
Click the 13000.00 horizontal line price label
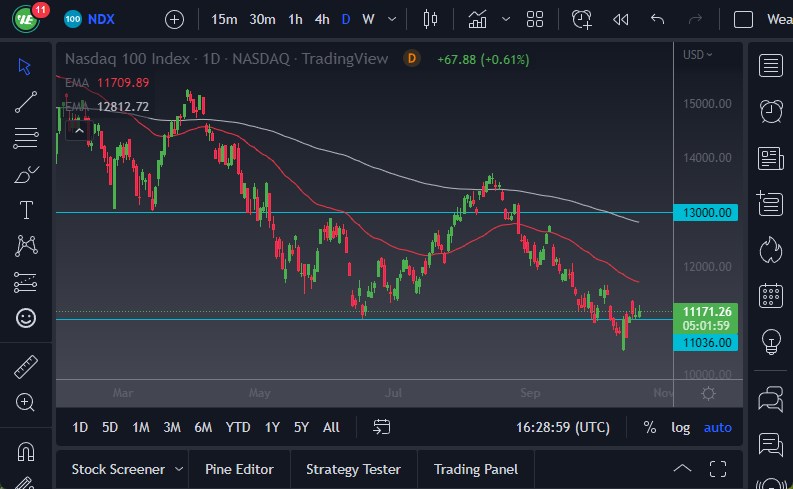click(x=708, y=213)
